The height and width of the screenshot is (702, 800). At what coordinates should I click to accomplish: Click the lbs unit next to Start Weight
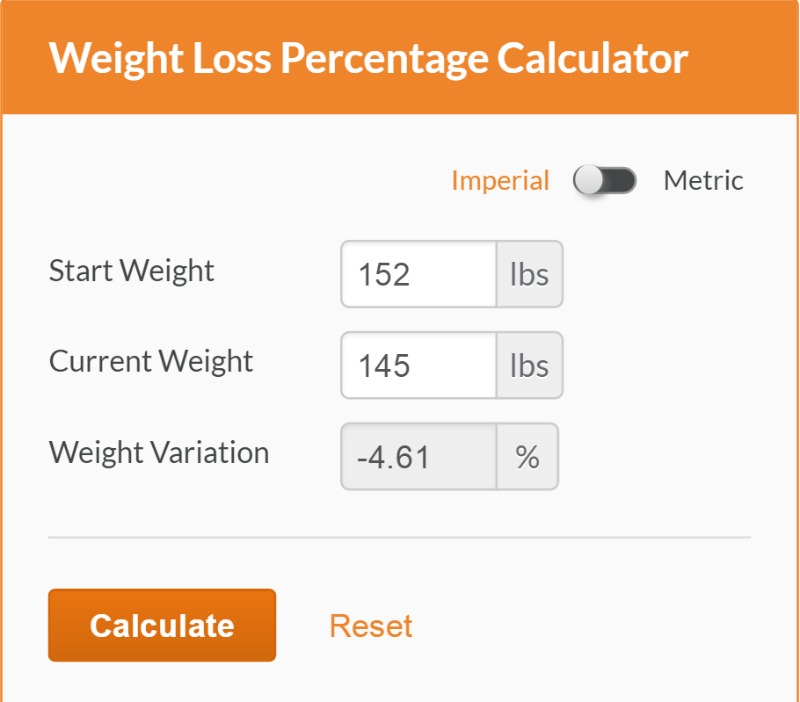pos(528,274)
